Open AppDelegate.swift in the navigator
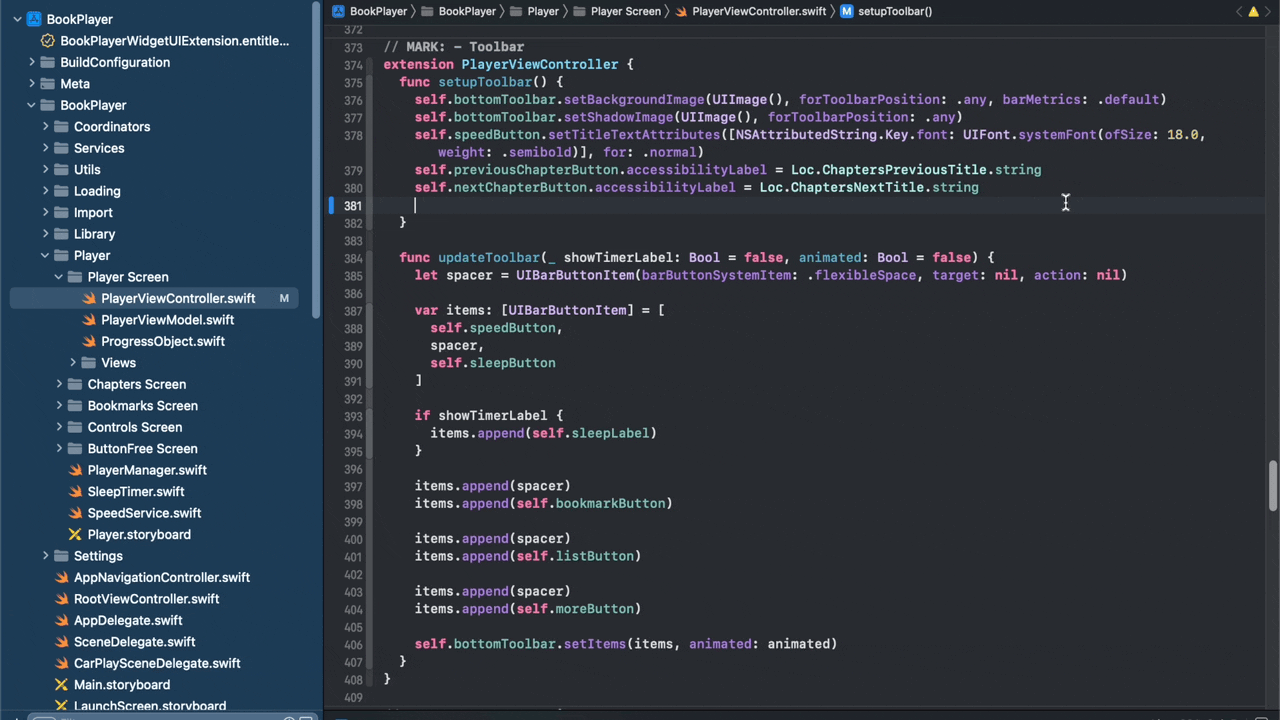Viewport: 1280px width, 720px height. coord(128,620)
